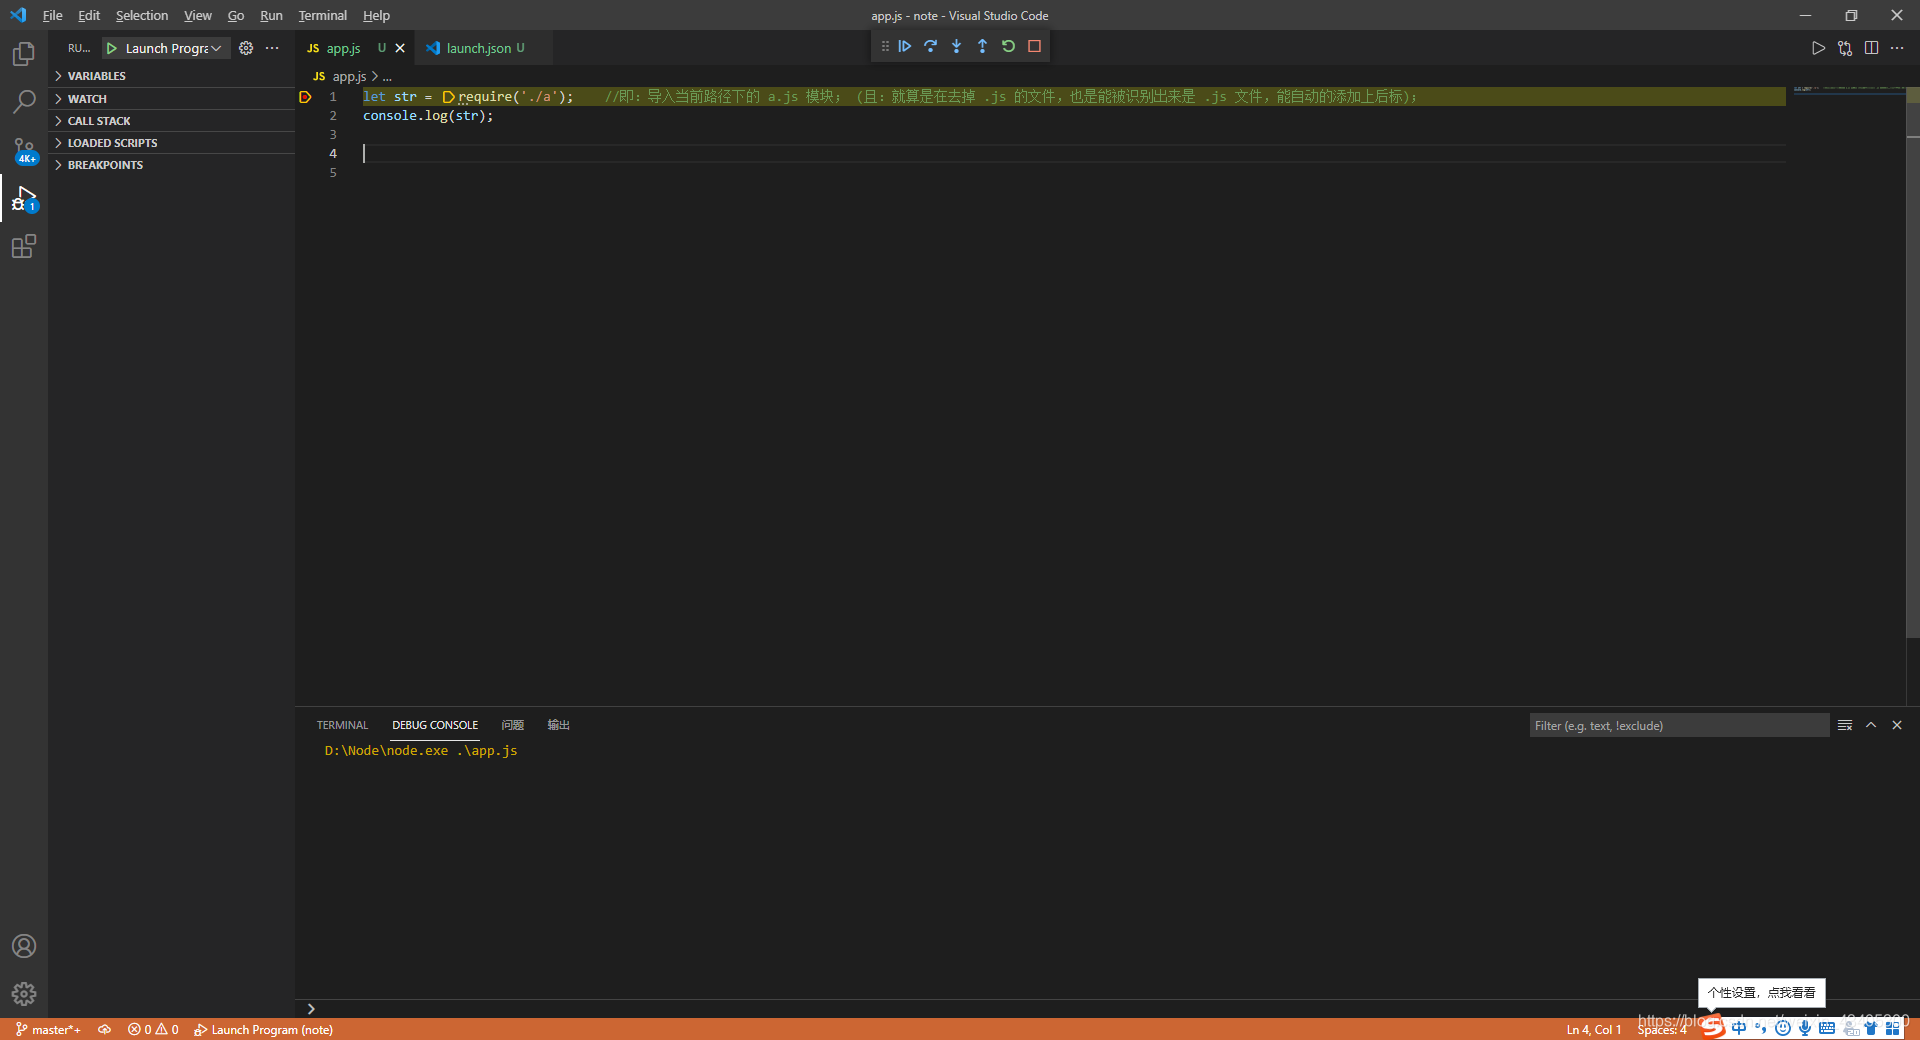1920x1040 pixels.
Task: Open changes compare icon in editor title
Action: (1845, 48)
